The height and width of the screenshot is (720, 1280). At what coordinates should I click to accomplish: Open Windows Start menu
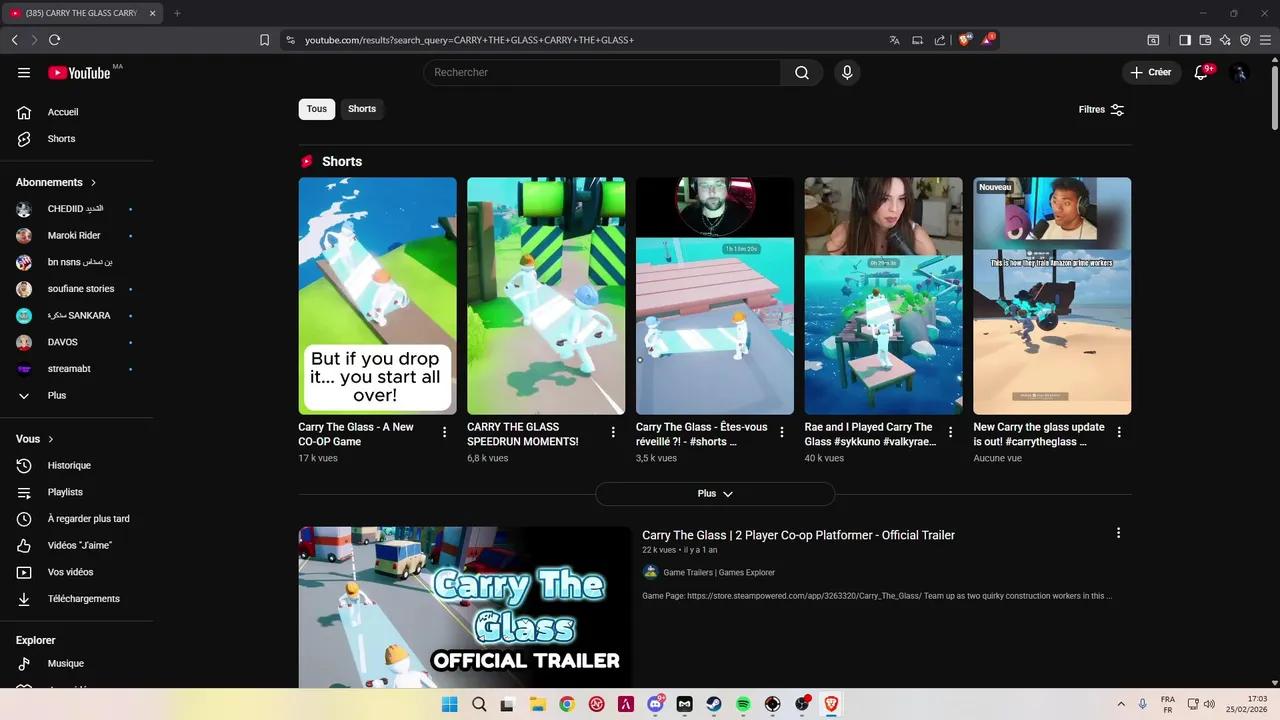point(449,704)
